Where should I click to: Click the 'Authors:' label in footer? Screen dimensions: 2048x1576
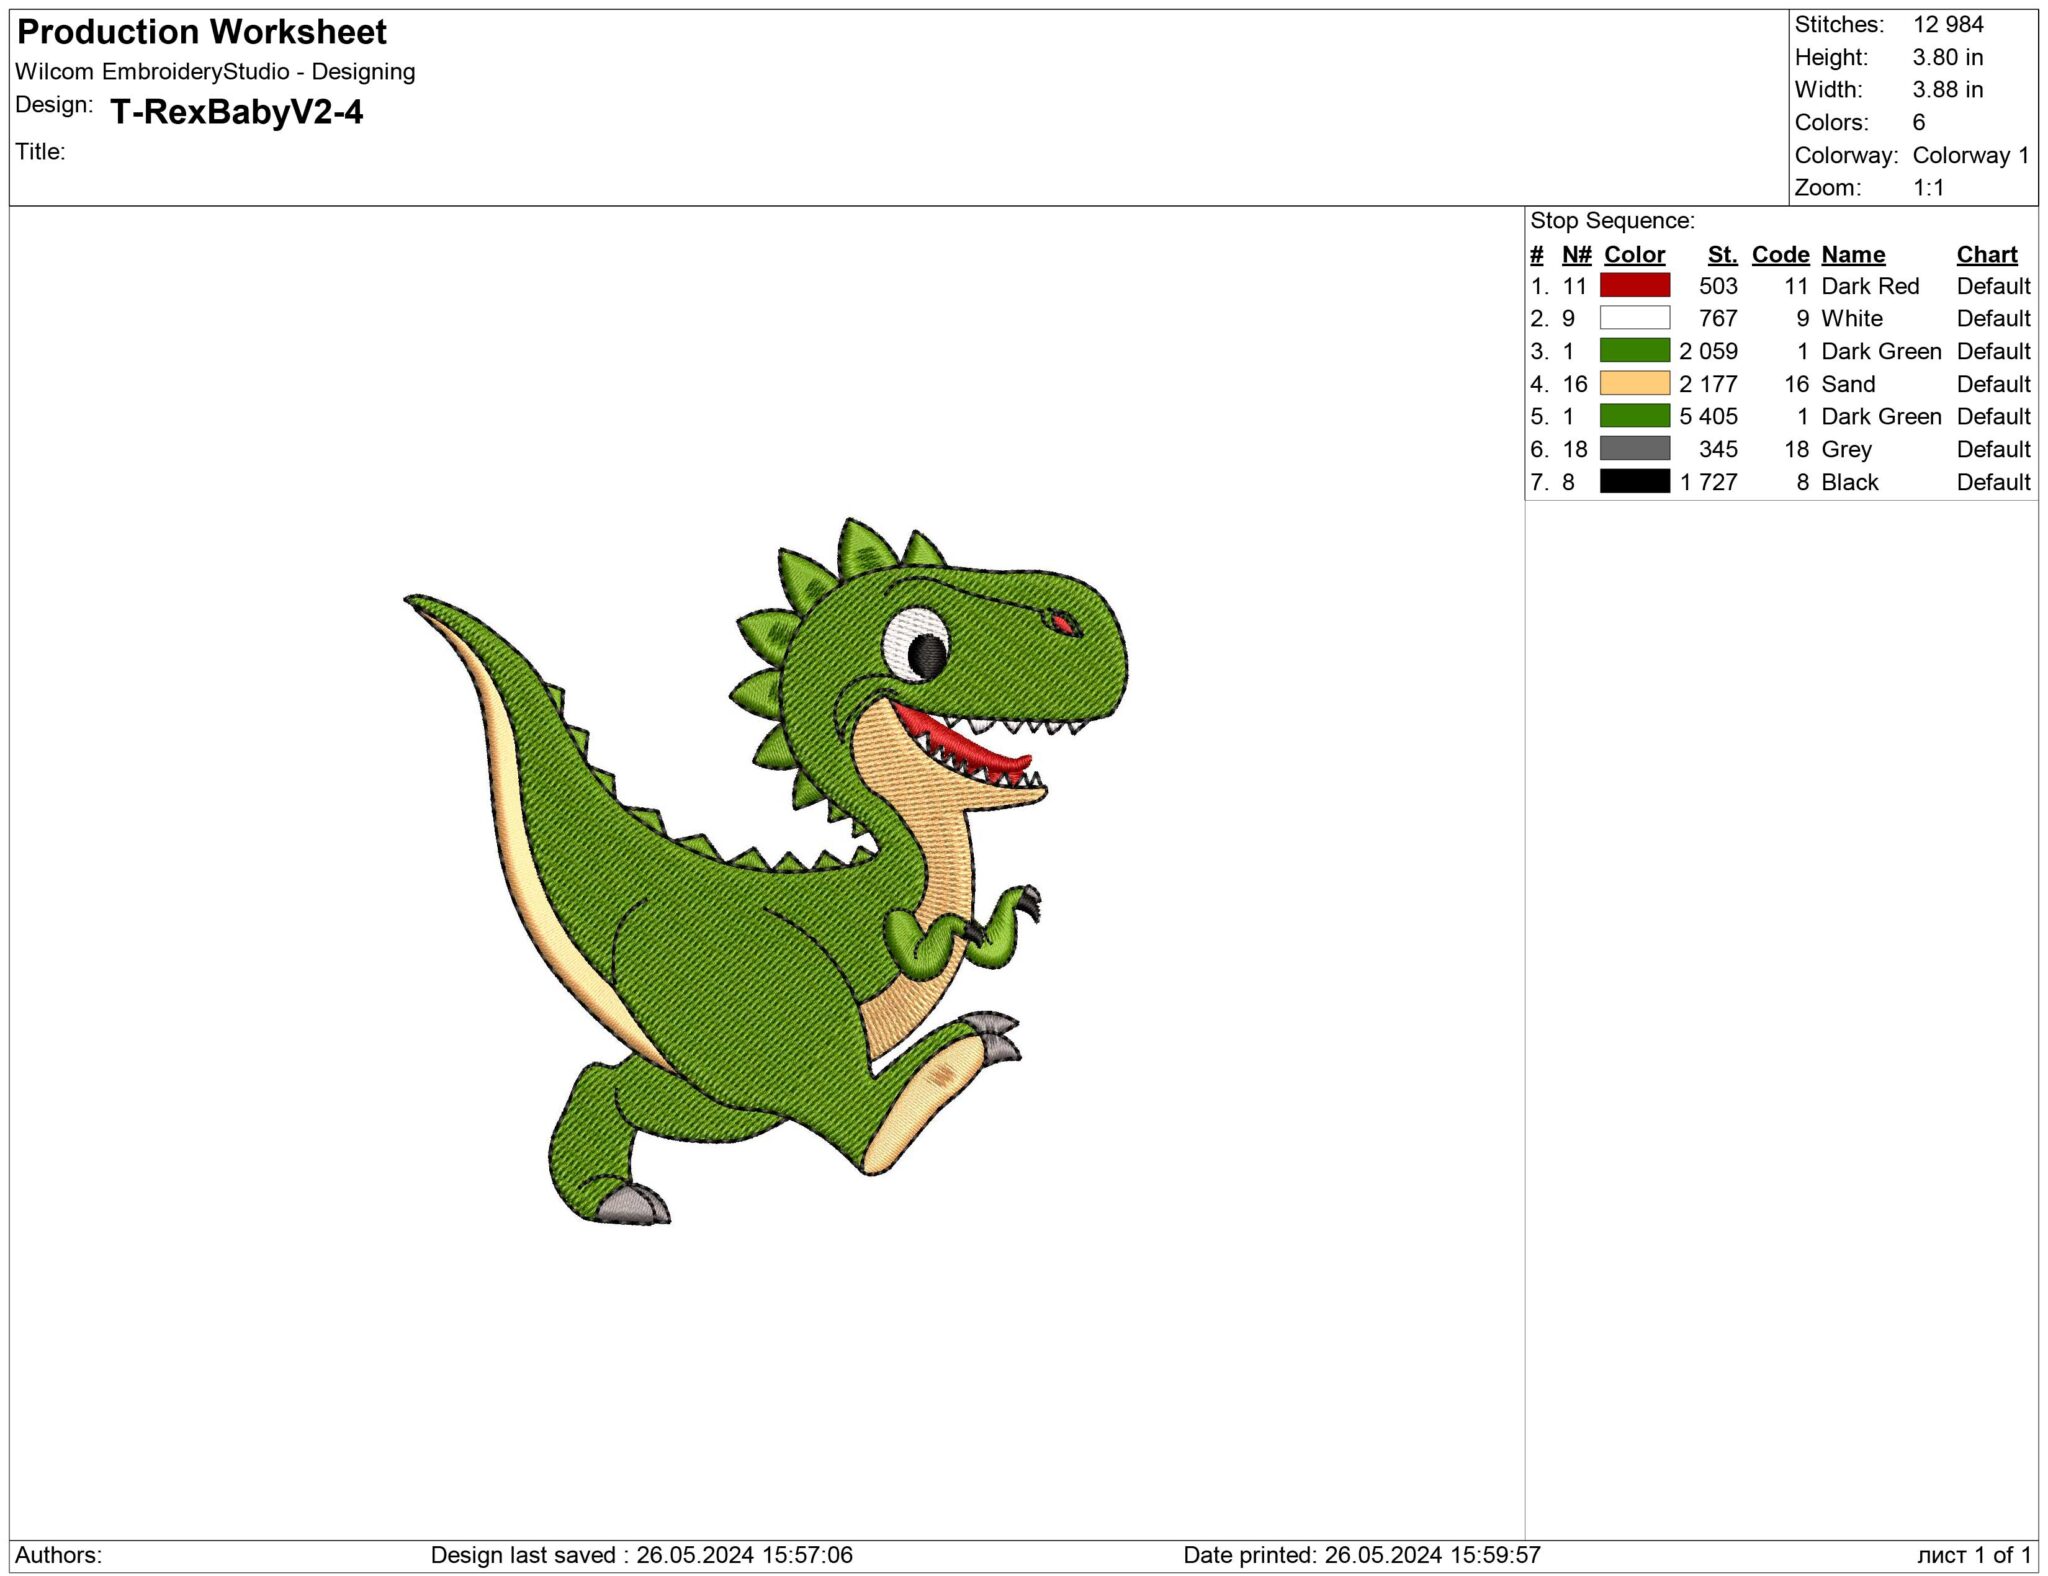point(58,1555)
